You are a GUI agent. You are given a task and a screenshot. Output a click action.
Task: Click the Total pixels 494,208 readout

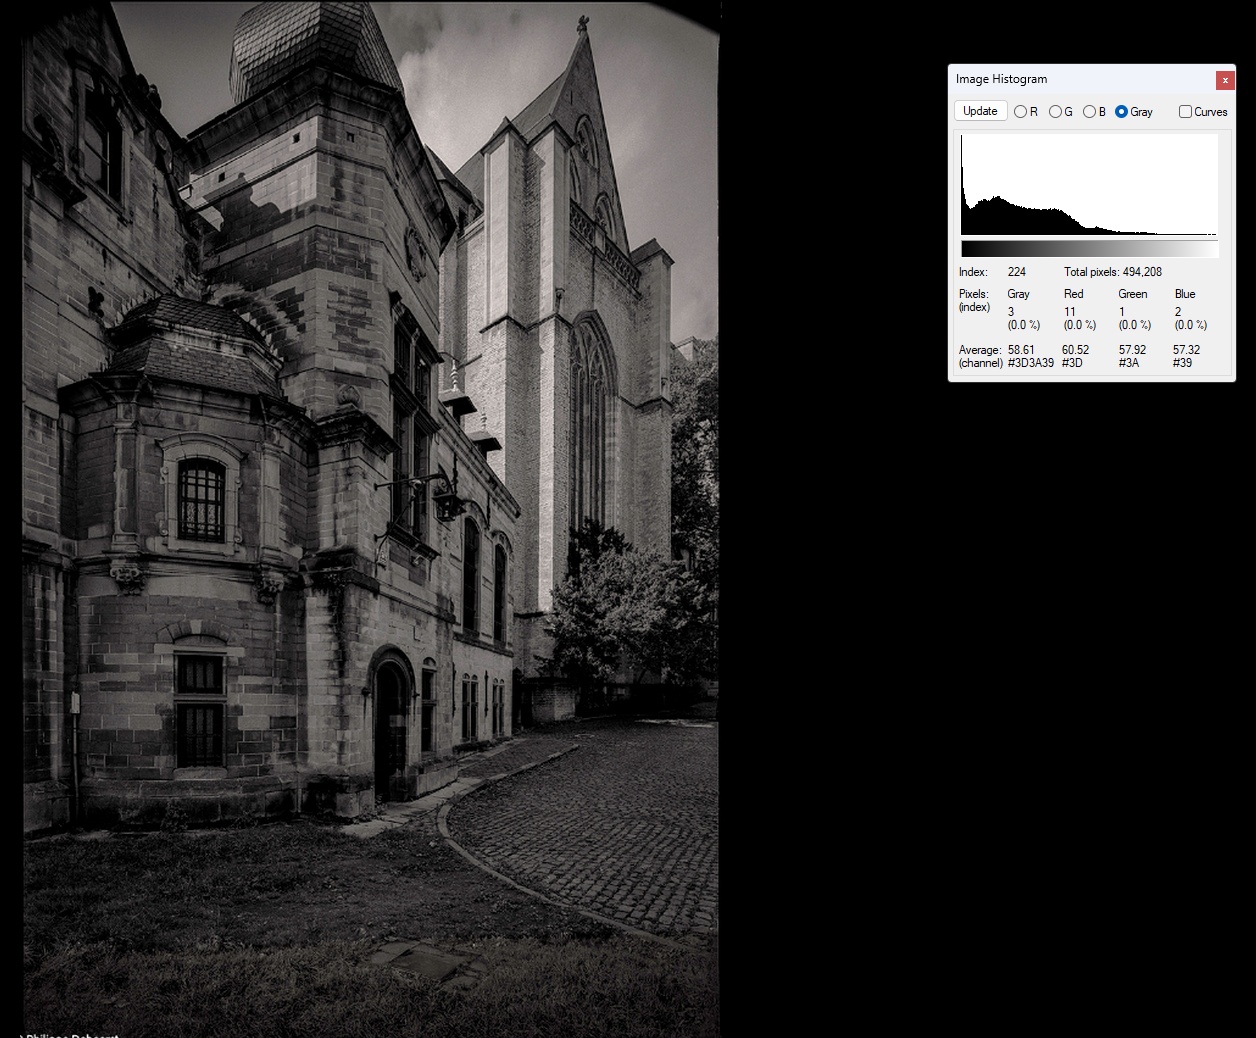pos(1112,272)
